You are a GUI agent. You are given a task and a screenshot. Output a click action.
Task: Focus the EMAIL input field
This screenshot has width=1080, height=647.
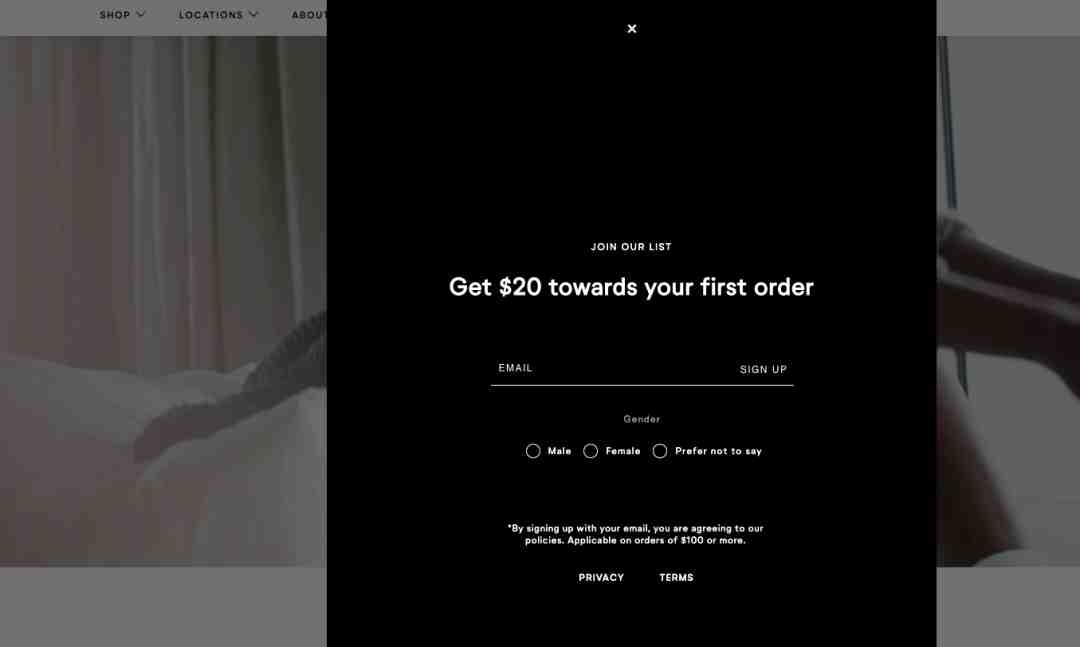click(610, 369)
